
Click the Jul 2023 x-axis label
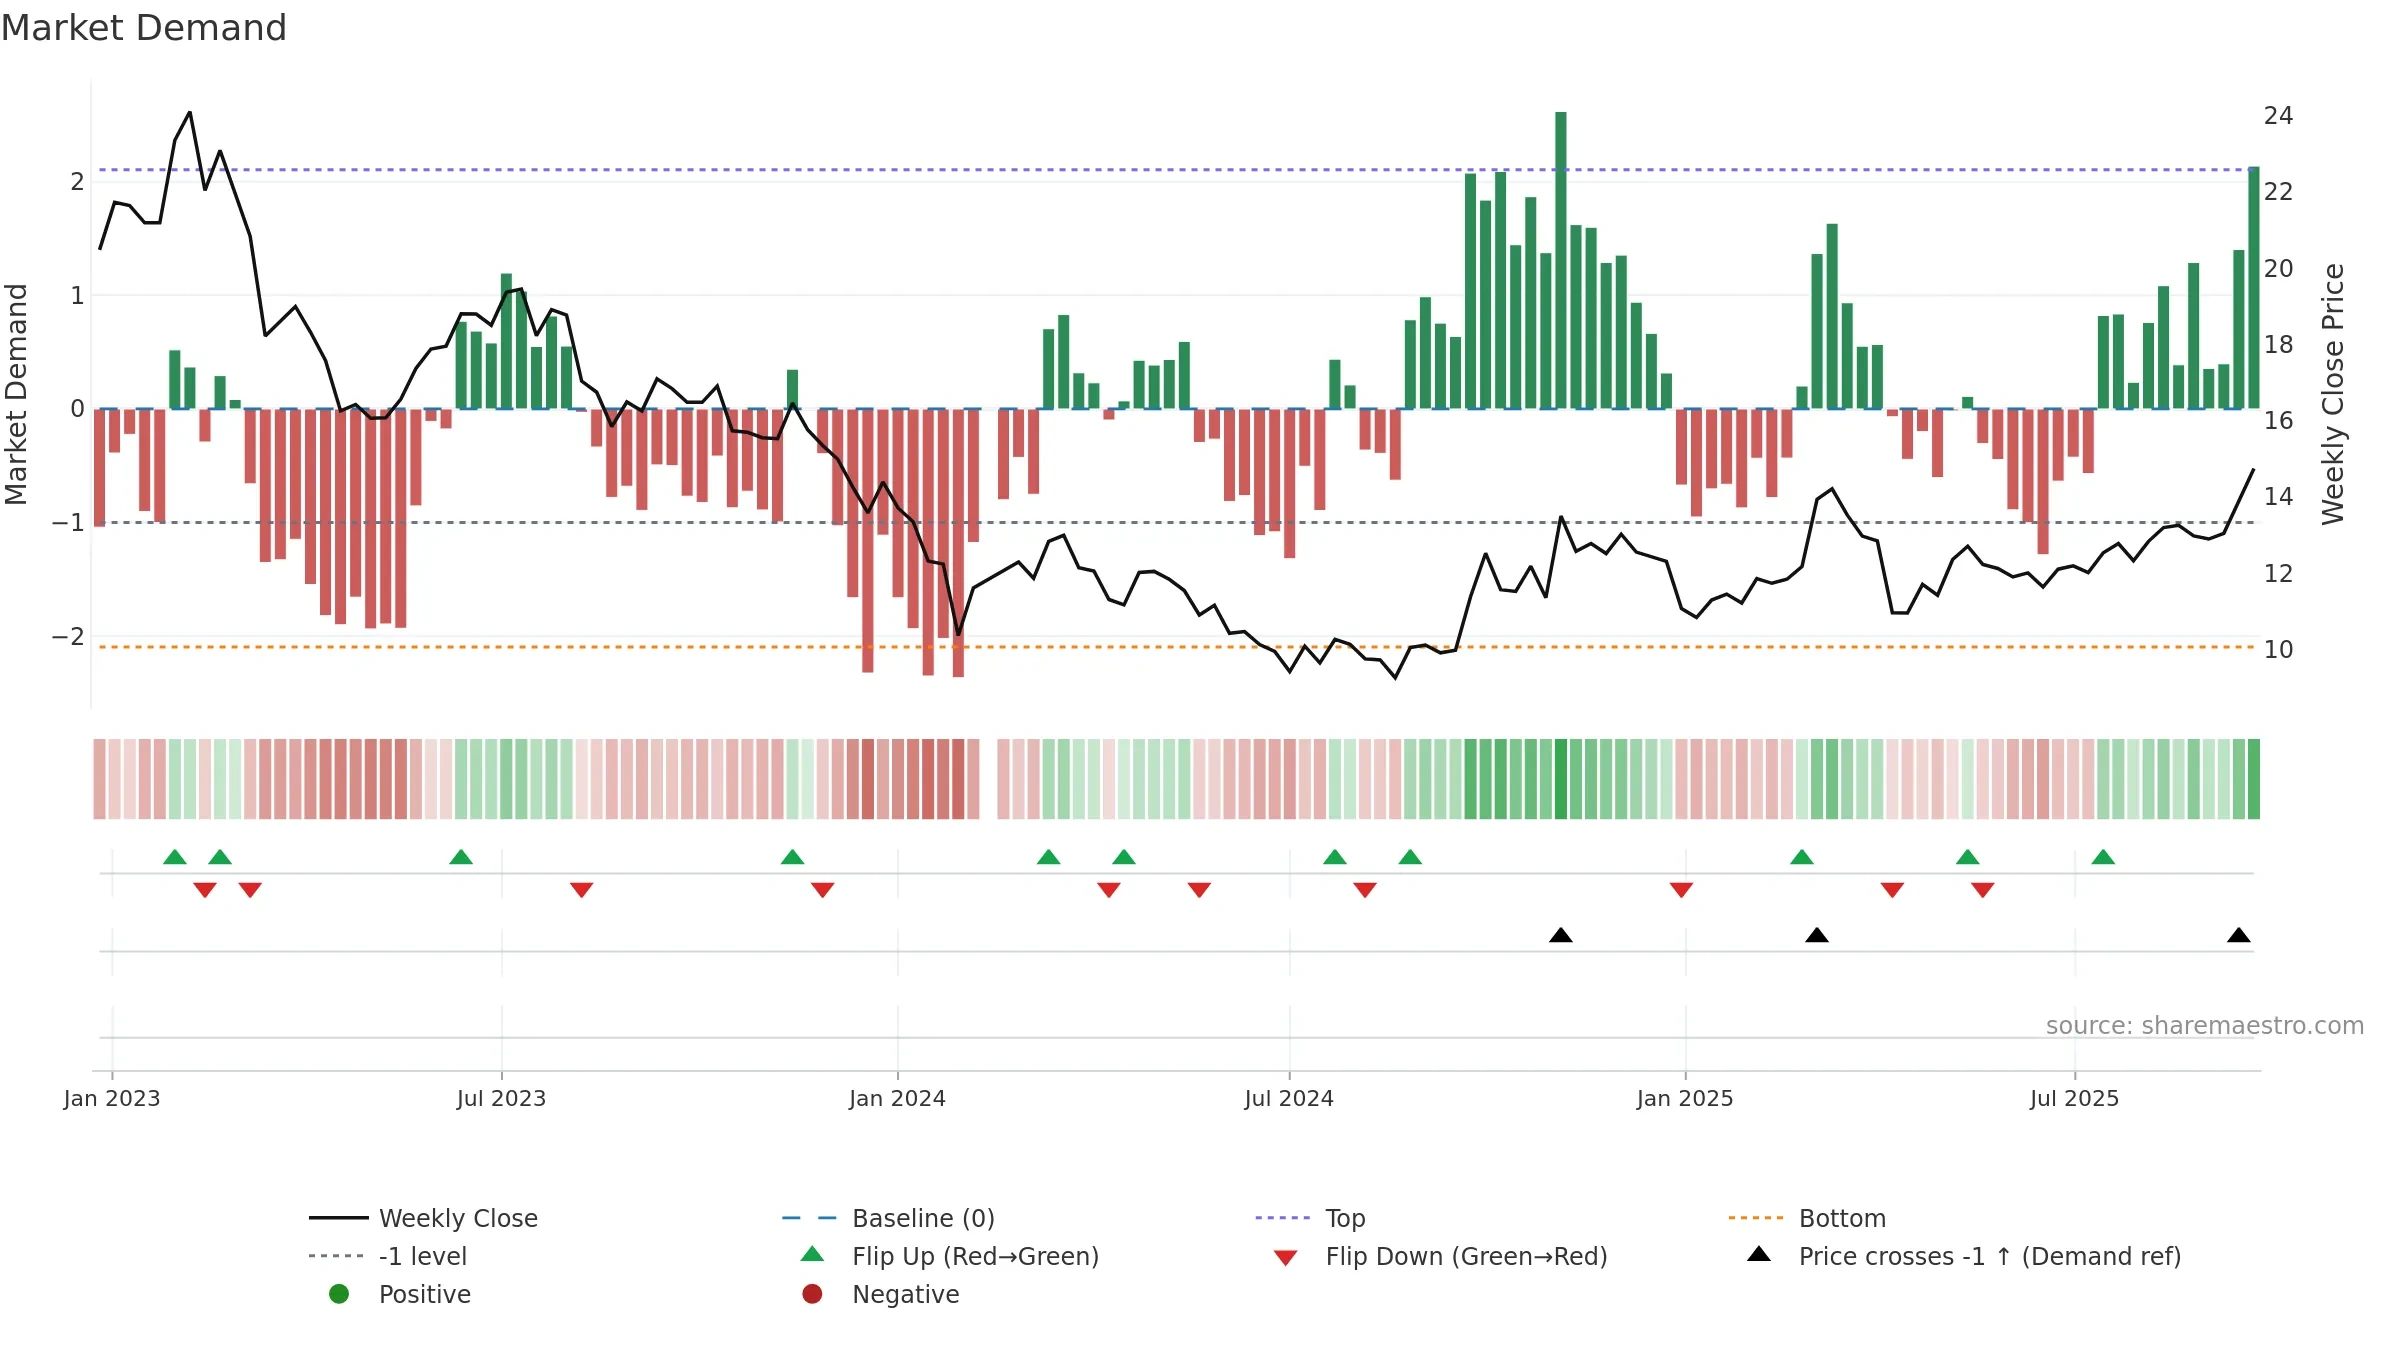[x=502, y=1098]
